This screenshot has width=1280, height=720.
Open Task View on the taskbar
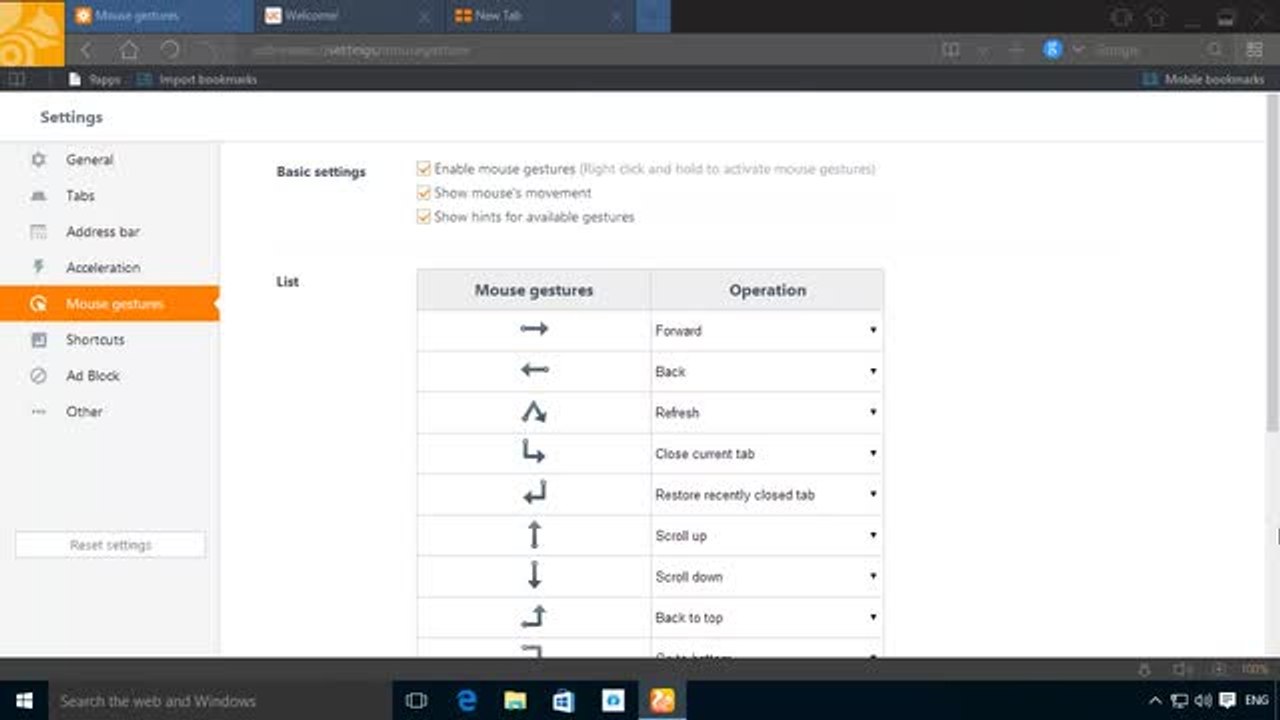coord(417,700)
